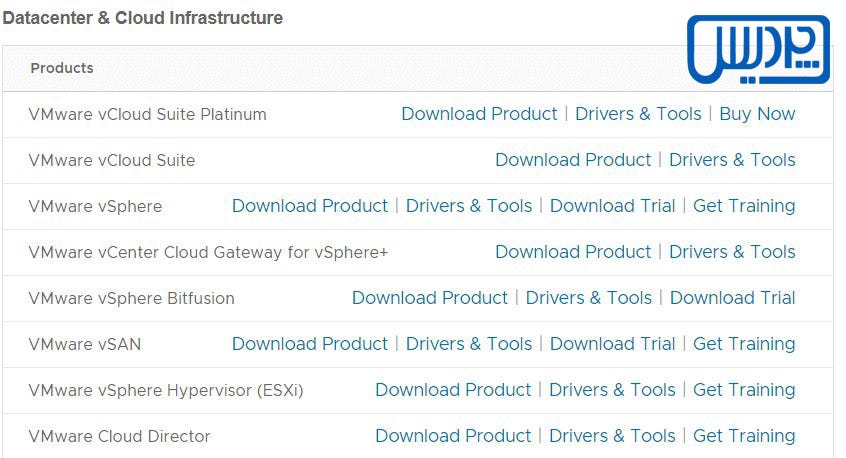Image resolution: width=846 pixels, height=458 pixels.
Task: Click the Products column header
Action: [62, 68]
